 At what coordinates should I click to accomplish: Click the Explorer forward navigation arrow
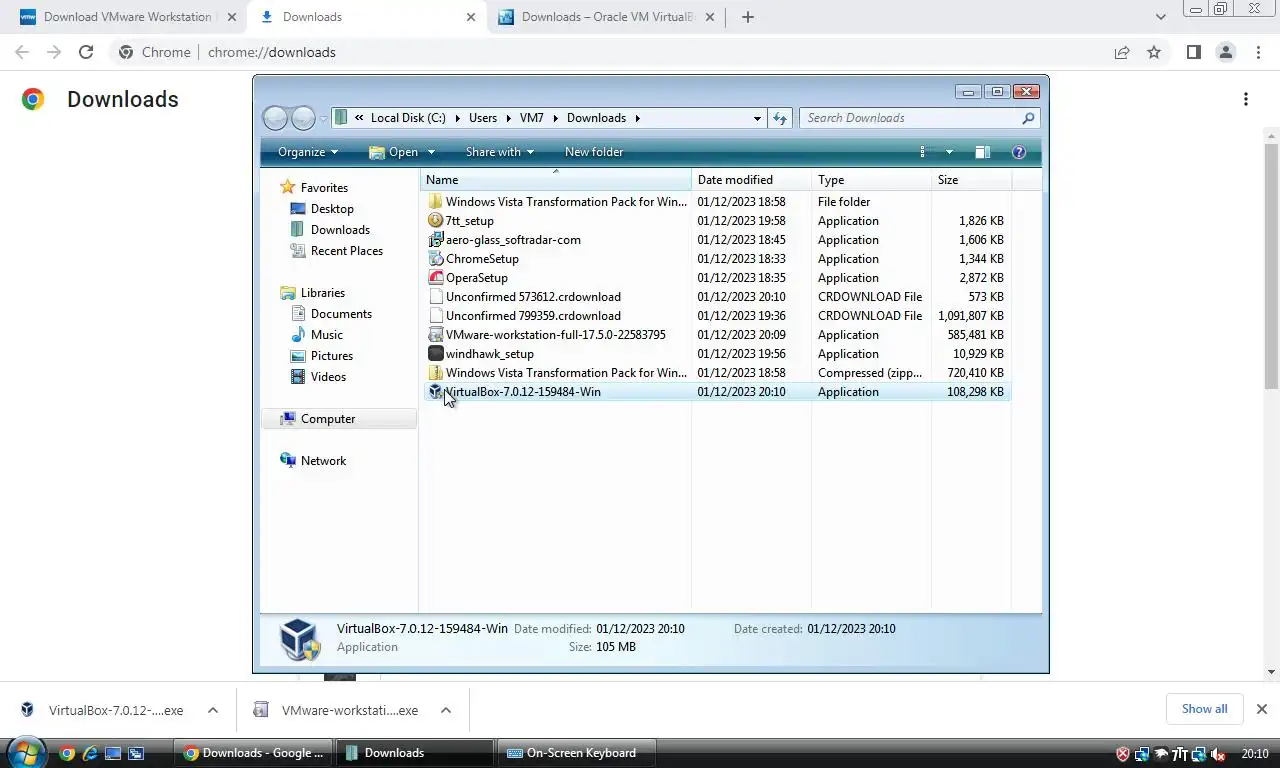[x=303, y=118]
